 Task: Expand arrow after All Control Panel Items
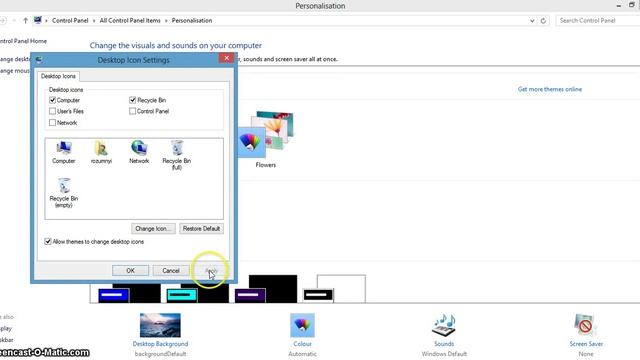pos(166,20)
